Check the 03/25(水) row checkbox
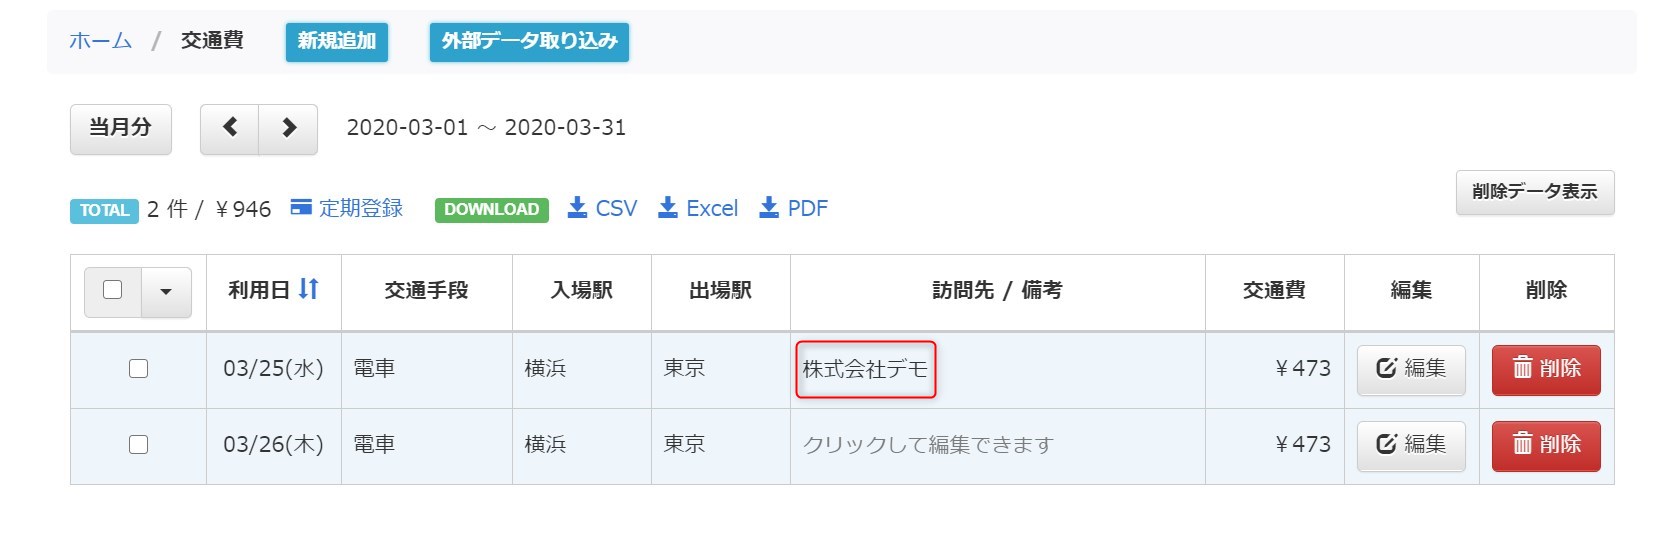The width and height of the screenshot is (1675, 553). click(x=138, y=369)
